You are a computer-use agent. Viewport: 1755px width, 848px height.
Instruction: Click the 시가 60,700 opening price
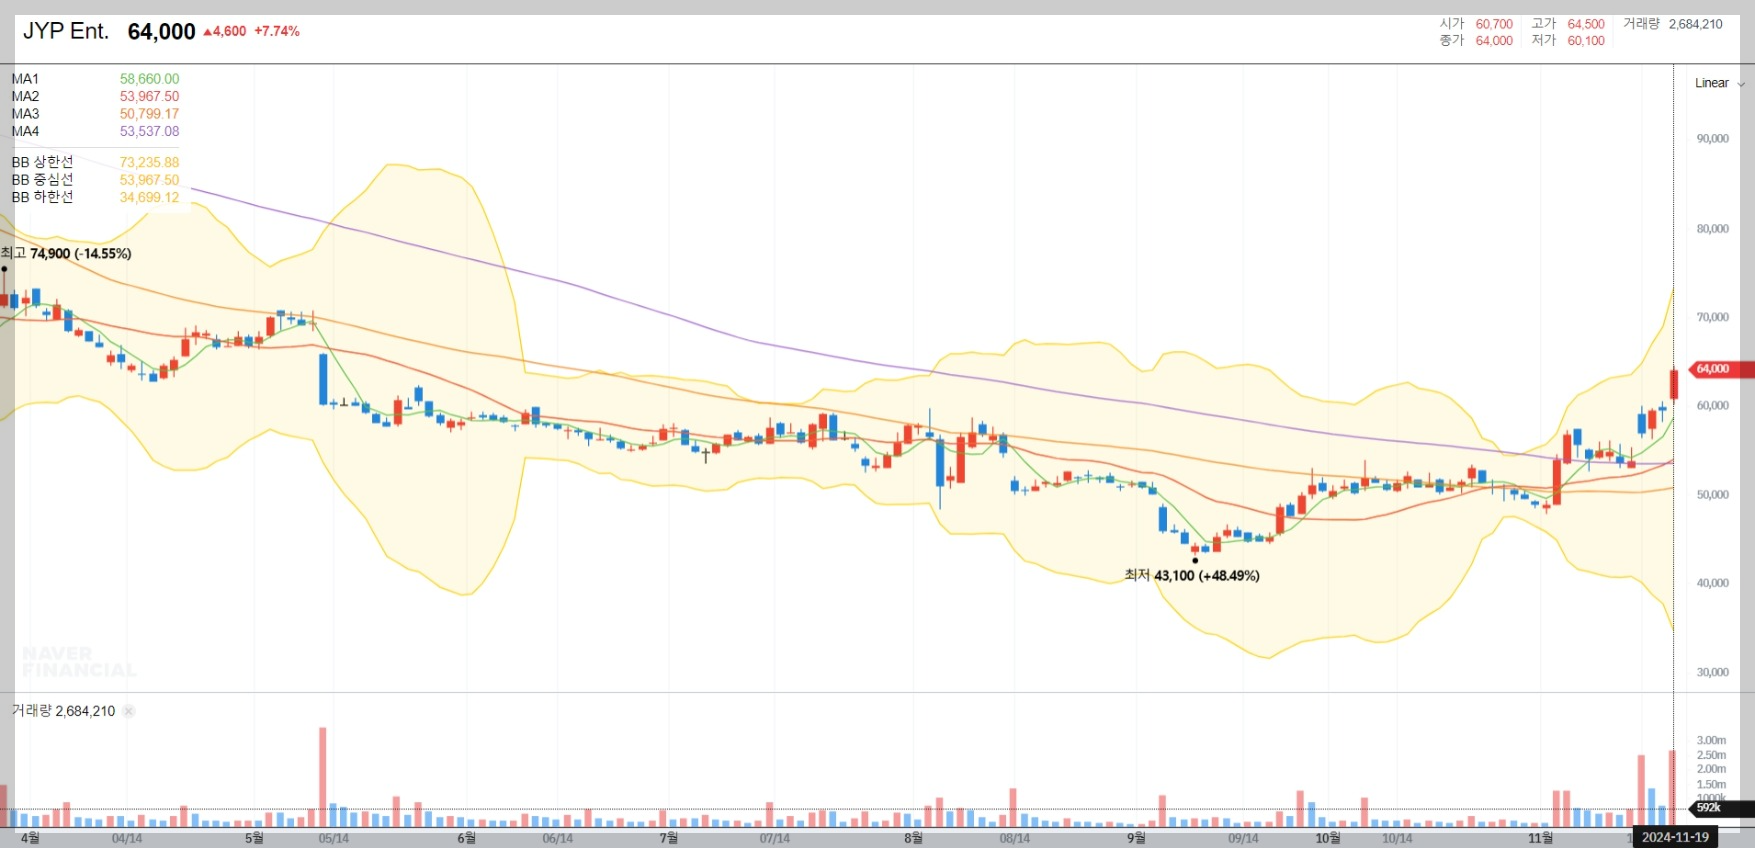[x=1476, y=24]
